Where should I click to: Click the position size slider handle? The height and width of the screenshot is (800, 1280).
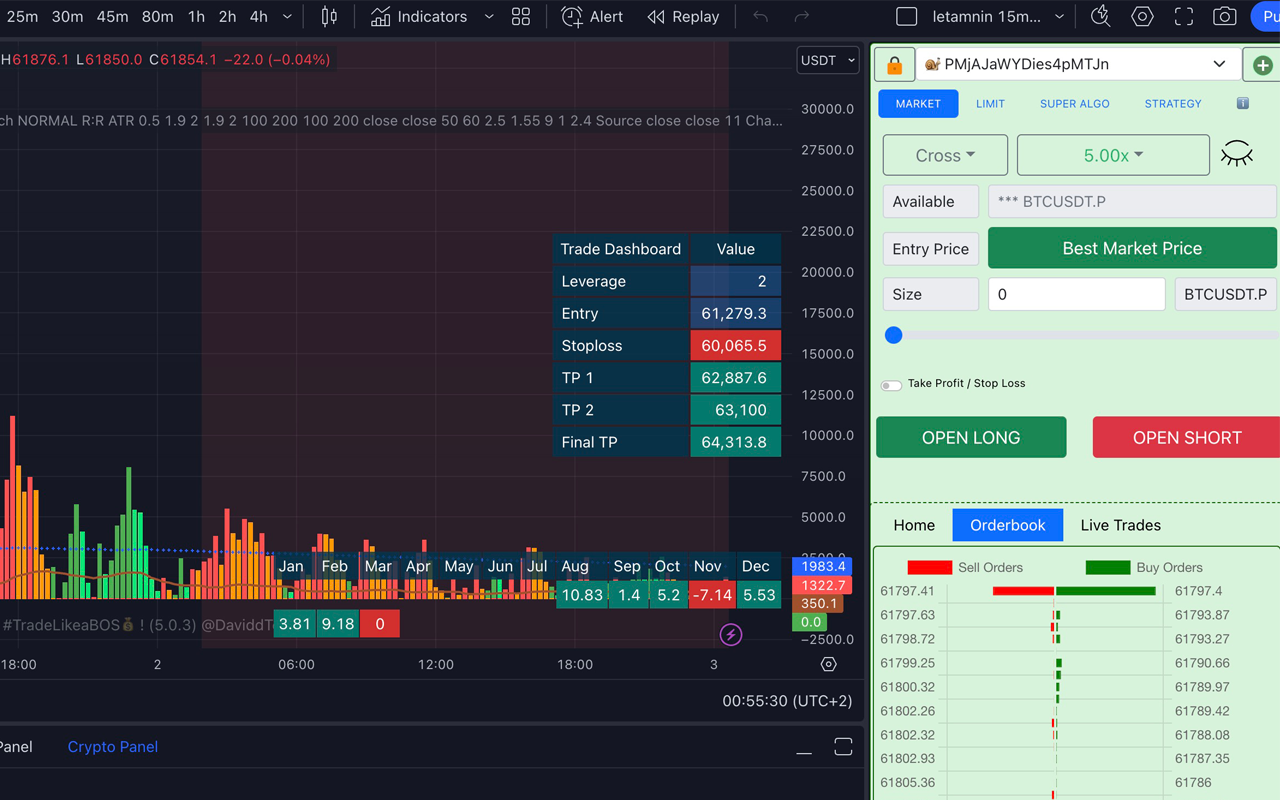point(894,336)
